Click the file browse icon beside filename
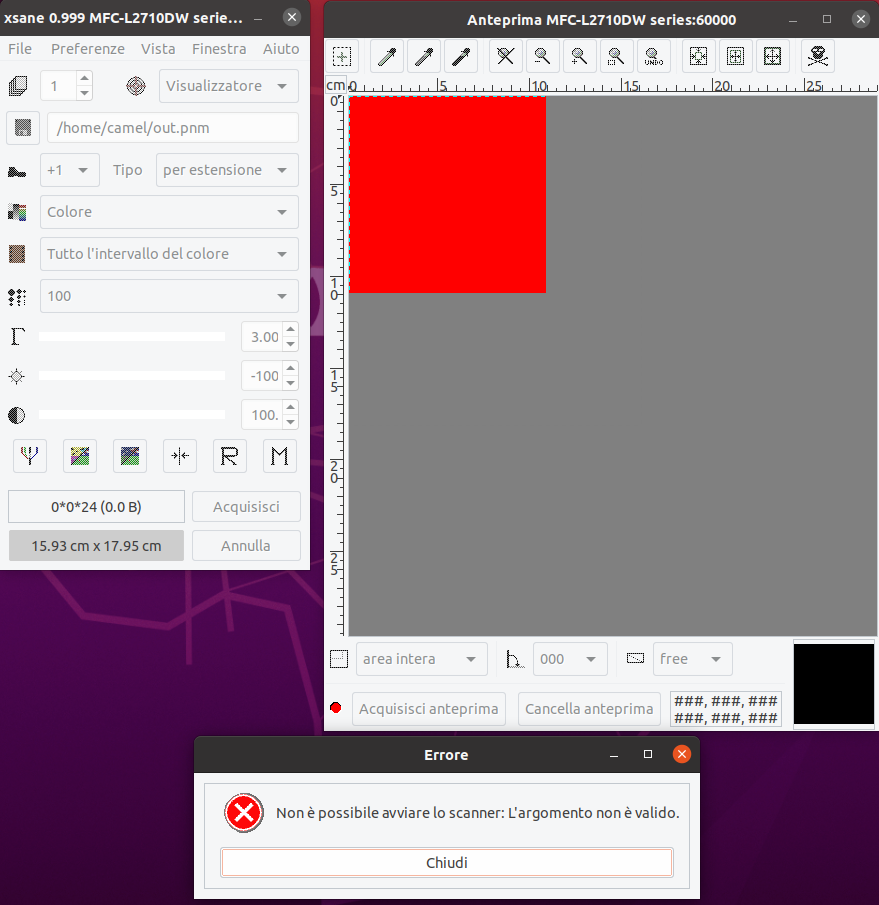Image resolution: width=879 pixels, height=905 pixels. click(23, 128)
